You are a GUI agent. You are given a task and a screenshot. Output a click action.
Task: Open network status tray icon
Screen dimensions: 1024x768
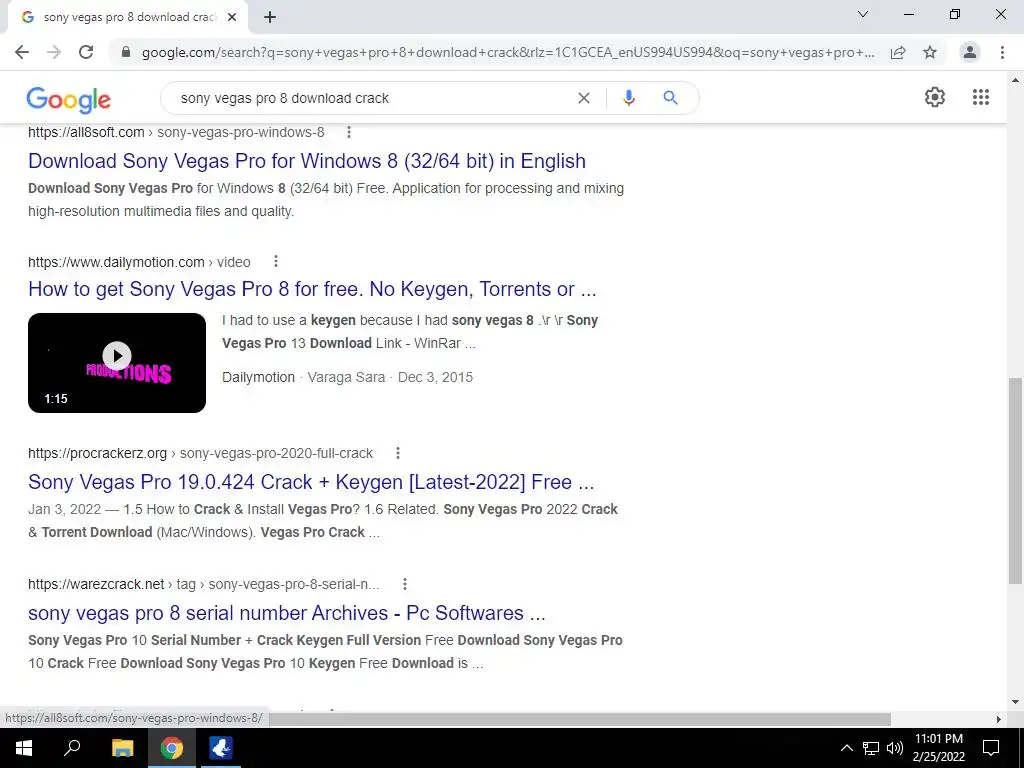coord(871,748)
